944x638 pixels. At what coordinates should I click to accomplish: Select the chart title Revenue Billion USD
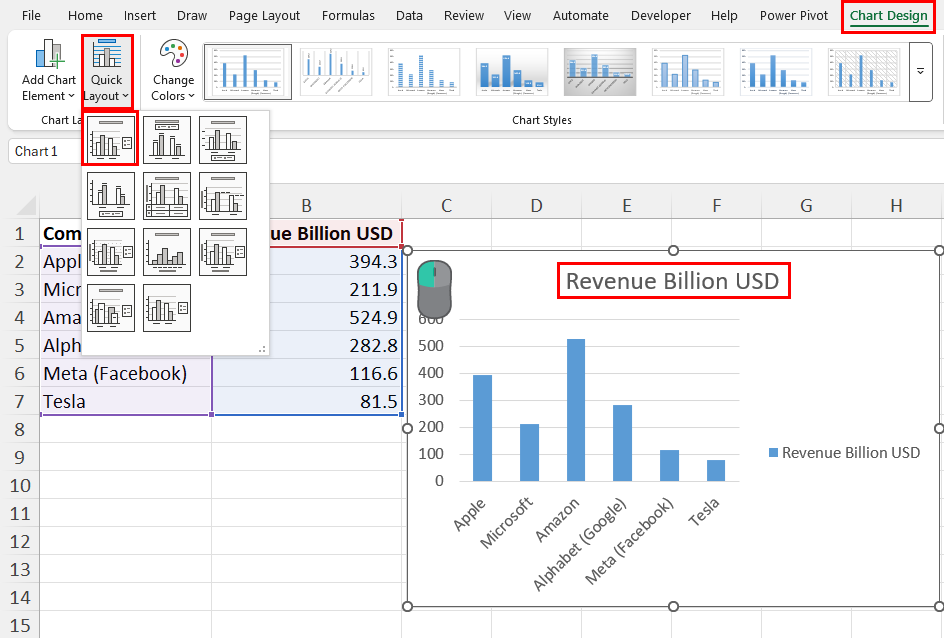pos(672,280)
